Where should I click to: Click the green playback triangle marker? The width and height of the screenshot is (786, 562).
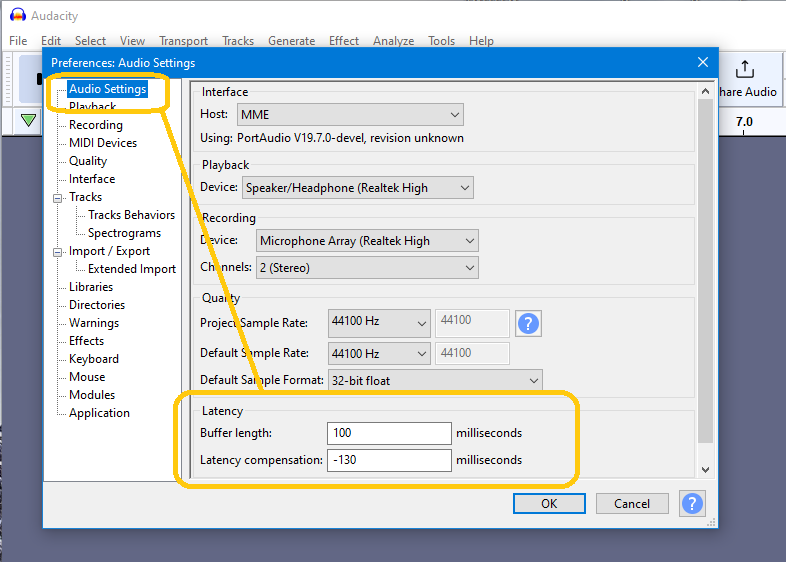tap(29, 120)
